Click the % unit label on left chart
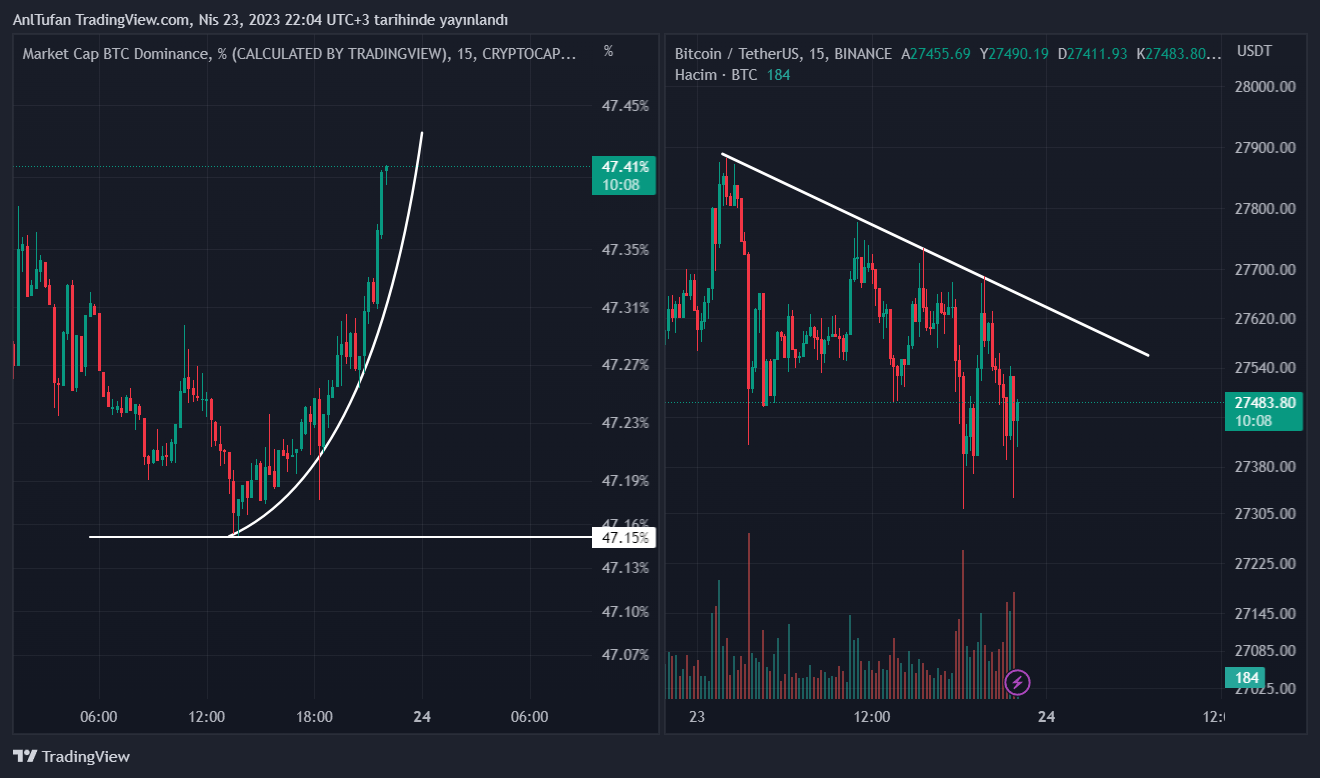Image resolution: width=1320 pixels, height=778 pixels. click(x=608, y=50)
